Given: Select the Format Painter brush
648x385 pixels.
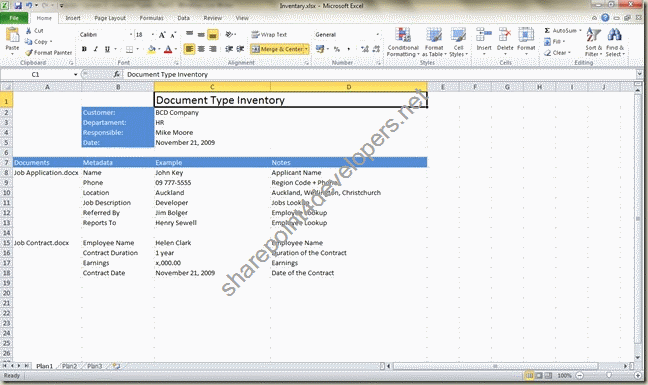Looking at the screenshot, I should click(29, 52).
